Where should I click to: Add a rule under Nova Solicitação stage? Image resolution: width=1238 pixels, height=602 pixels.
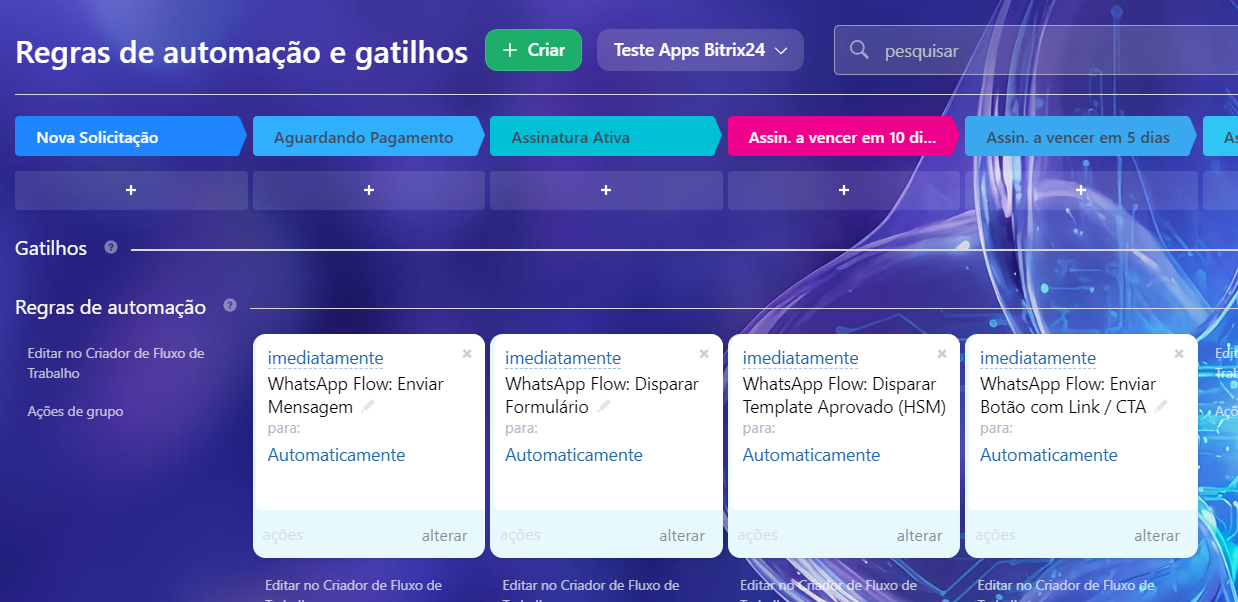point(131,190)
